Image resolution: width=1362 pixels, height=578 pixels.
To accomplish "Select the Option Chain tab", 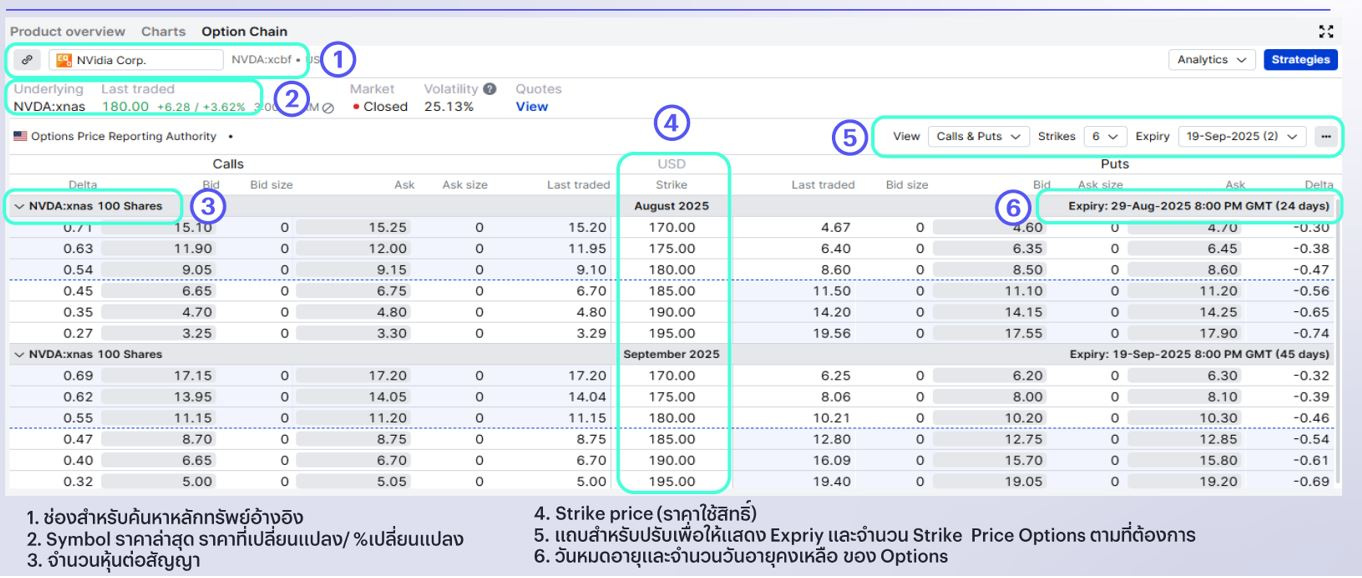I will (x=244, y=32).
